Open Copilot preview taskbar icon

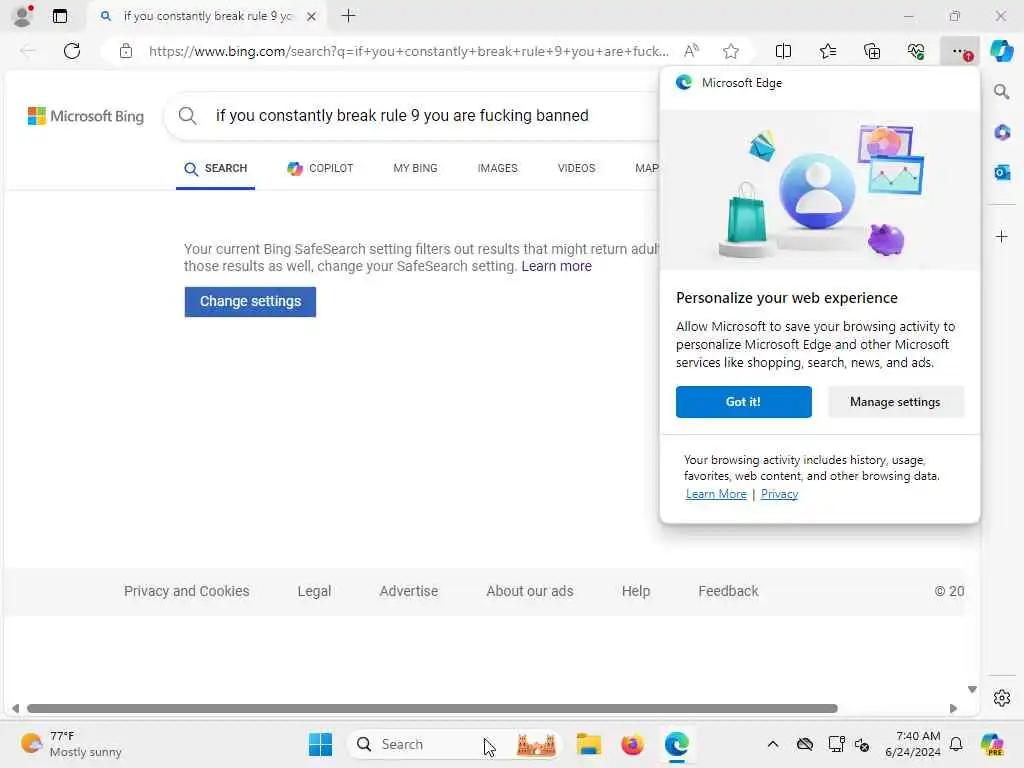pyautogui.click(x=992, y=744)
